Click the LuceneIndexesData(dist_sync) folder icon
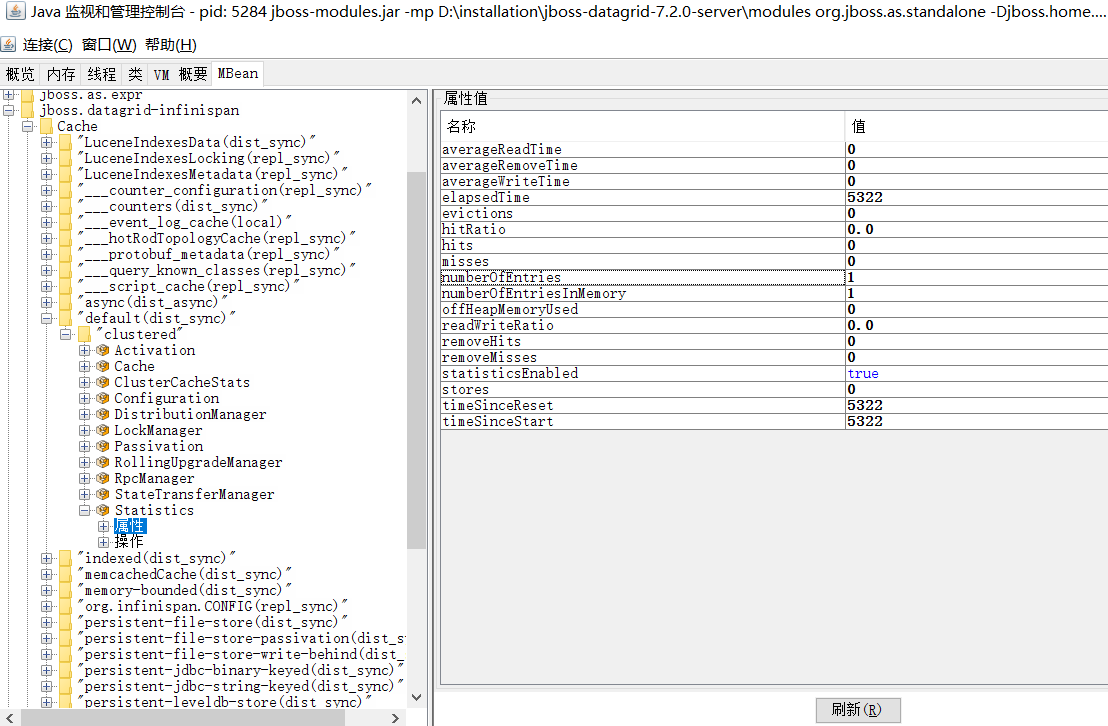 click(x=66, y=142)
